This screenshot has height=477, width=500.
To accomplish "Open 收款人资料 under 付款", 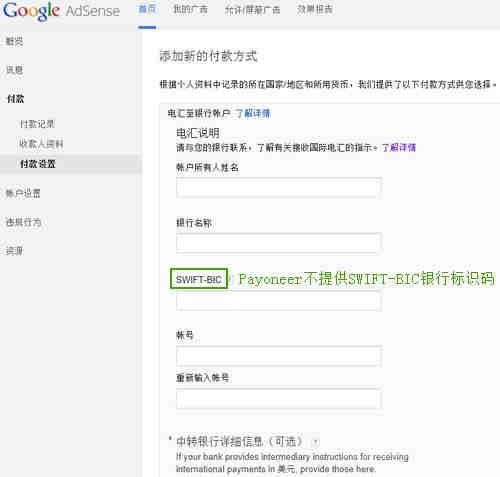I will coord(41,144).
